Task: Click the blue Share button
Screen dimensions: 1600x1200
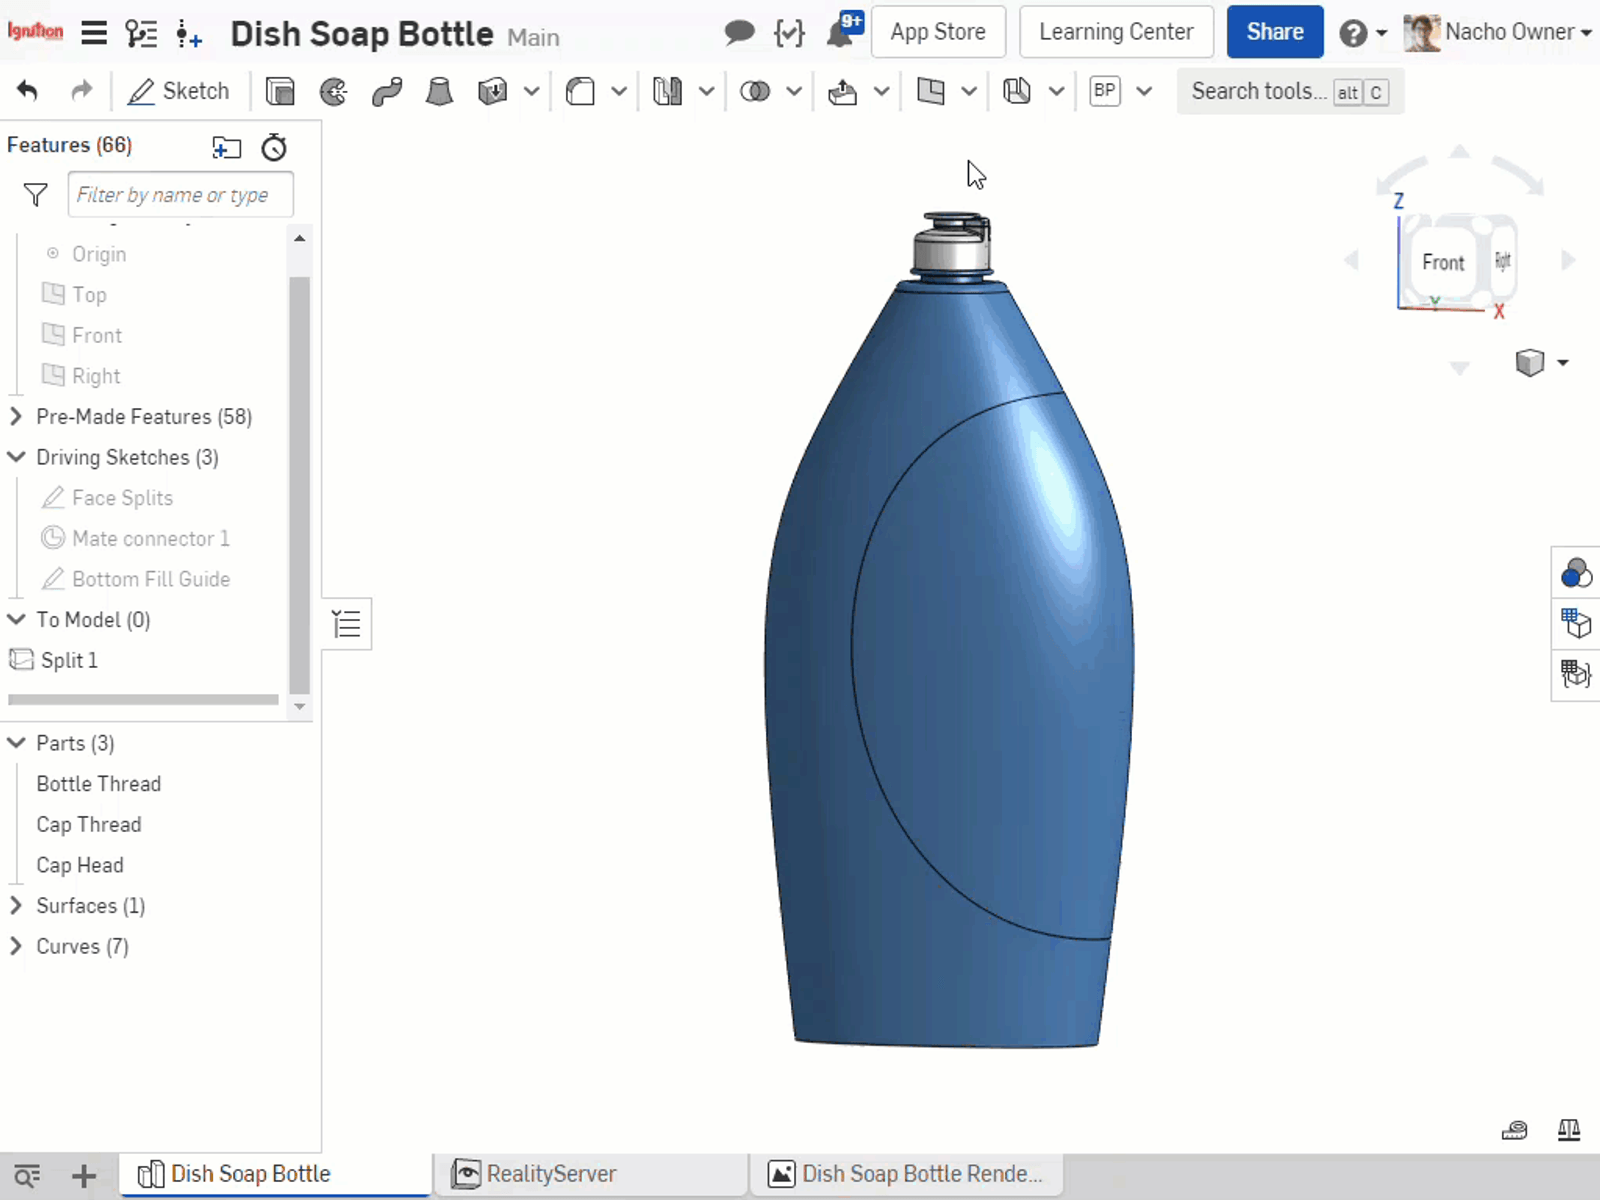Action: [x=1274, y=32]
